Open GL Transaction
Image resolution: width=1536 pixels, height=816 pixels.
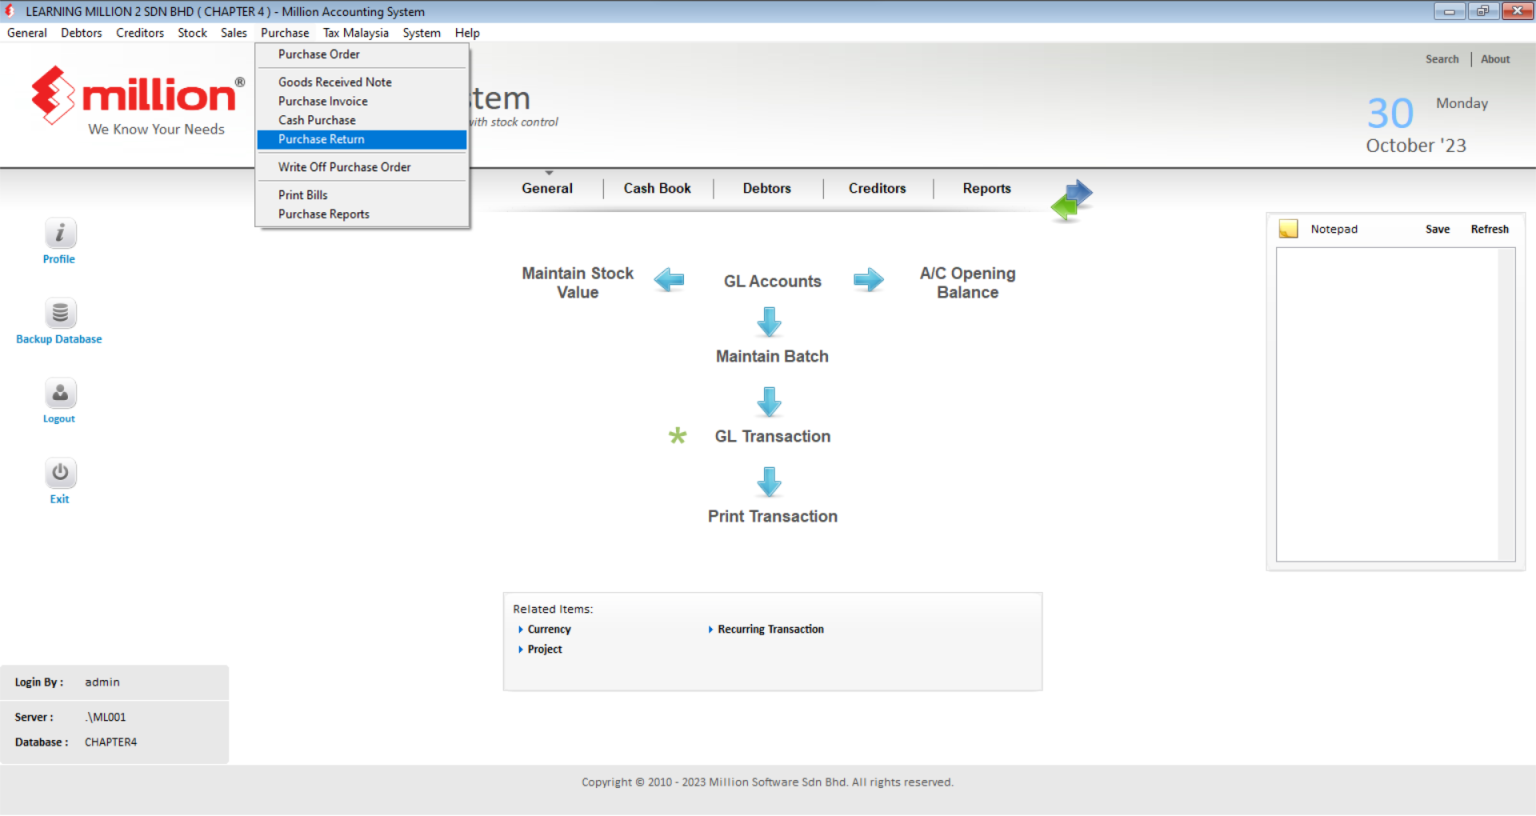[x=773, y=436]
